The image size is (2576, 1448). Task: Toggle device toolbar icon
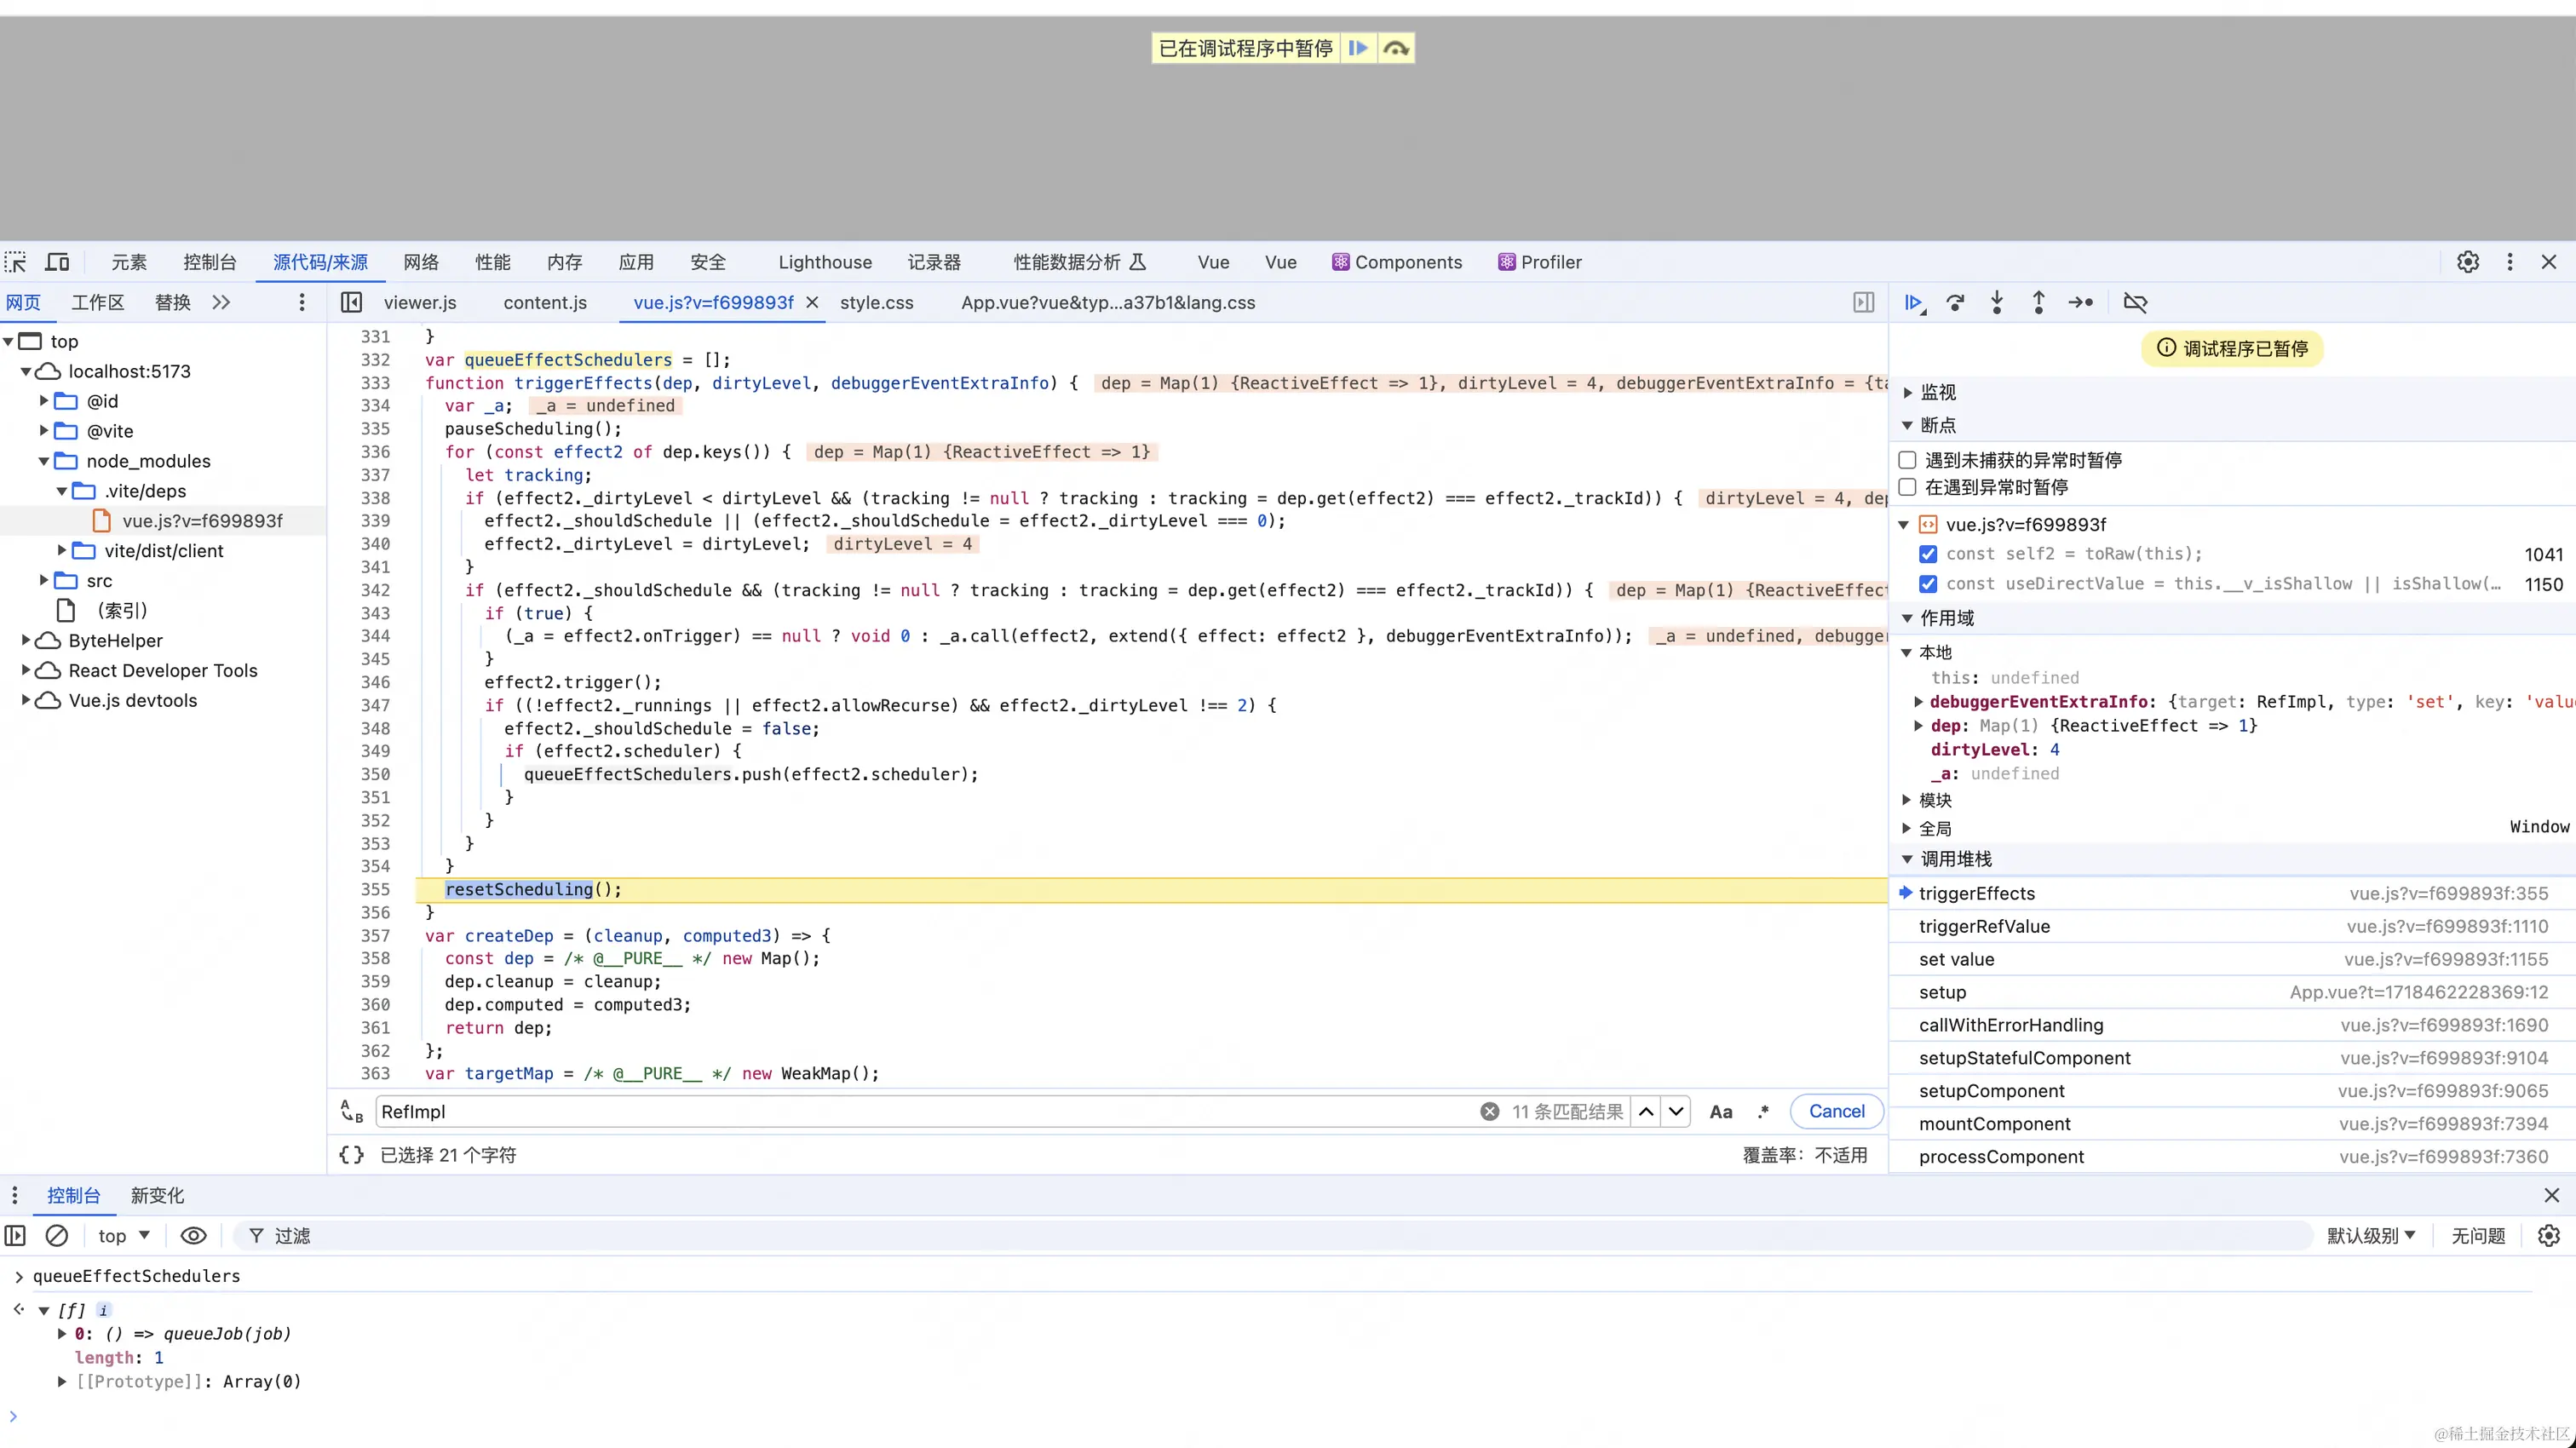[x=57, y=262]
